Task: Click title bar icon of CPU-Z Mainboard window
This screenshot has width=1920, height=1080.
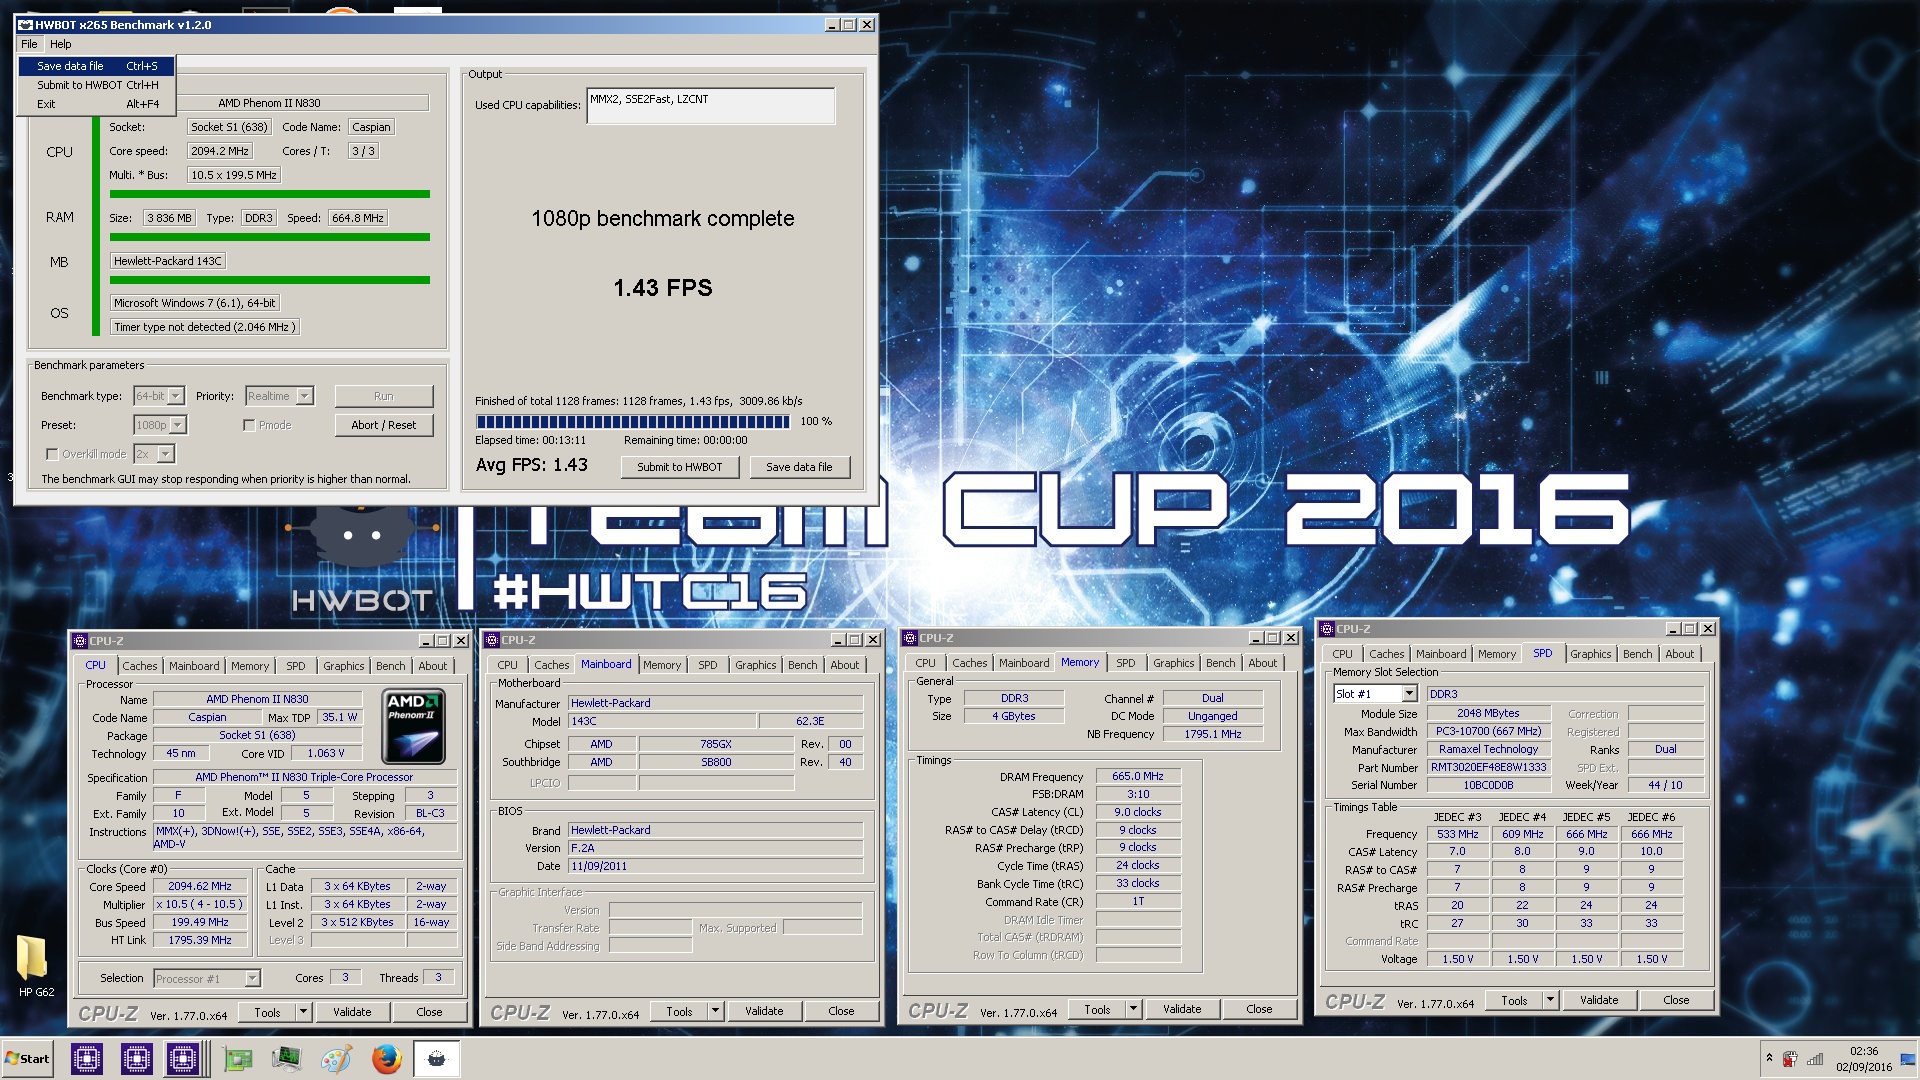Action: [491, 640]
